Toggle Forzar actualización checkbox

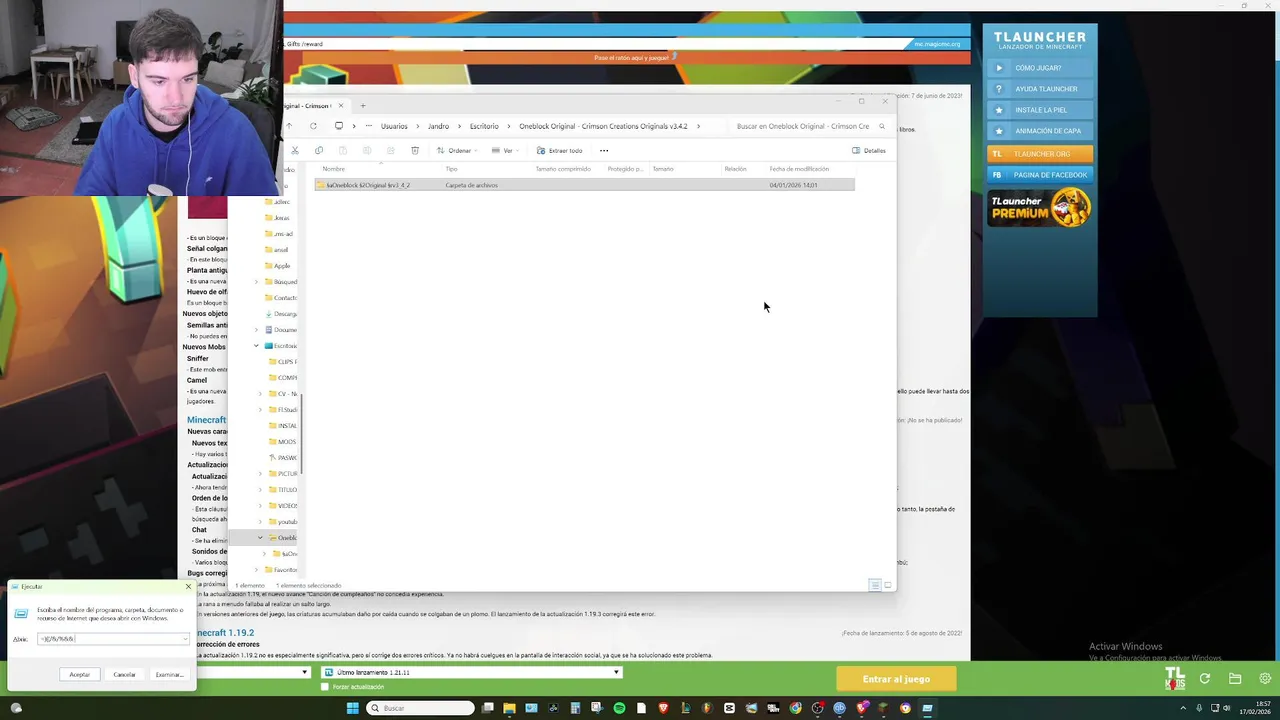(x=325, y=687)
